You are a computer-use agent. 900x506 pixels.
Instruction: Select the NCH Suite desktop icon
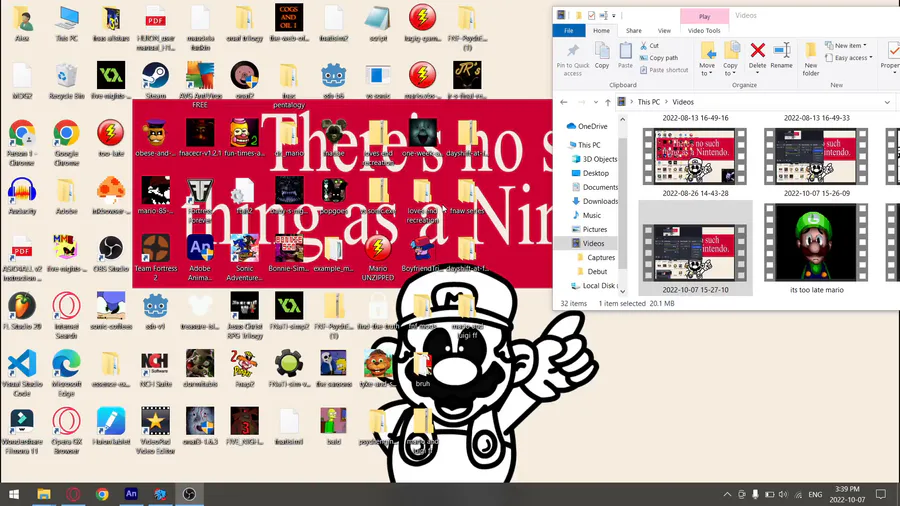click(155, 363)
